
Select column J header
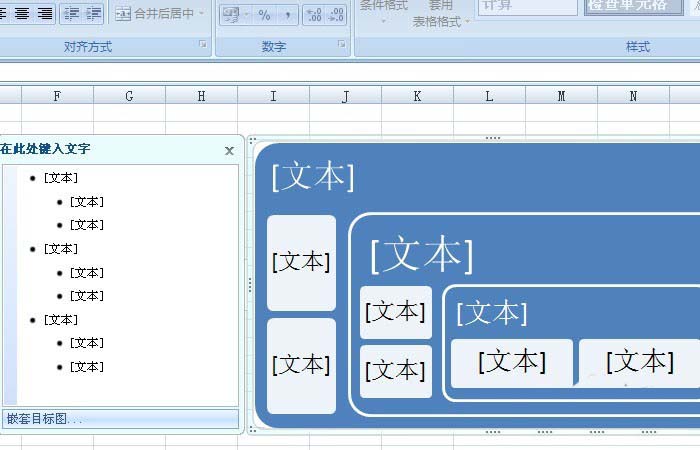click(346, 96)
